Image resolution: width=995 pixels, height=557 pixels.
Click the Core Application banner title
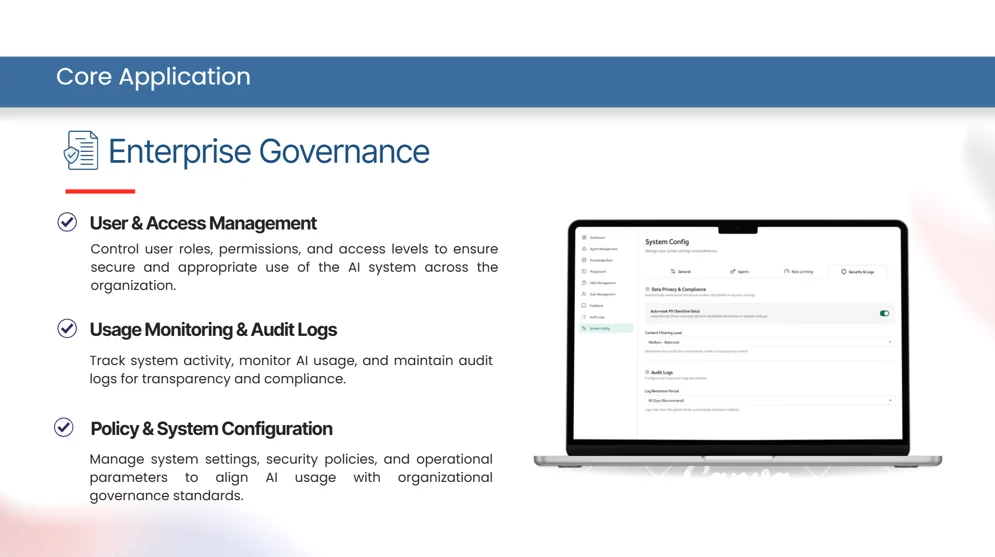(153, 77)
